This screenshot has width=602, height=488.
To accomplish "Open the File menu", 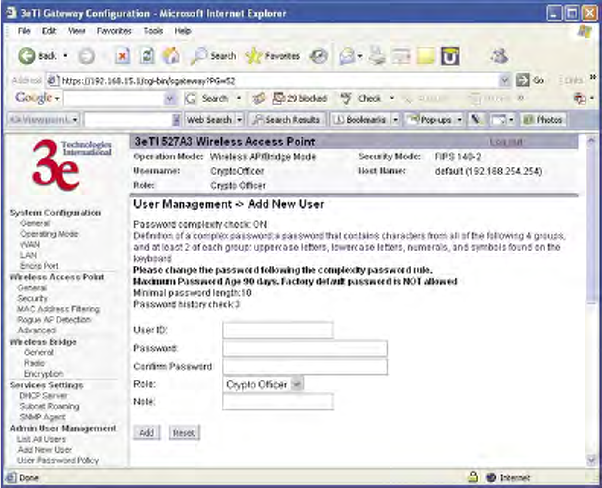I will (x=24, y=31).
